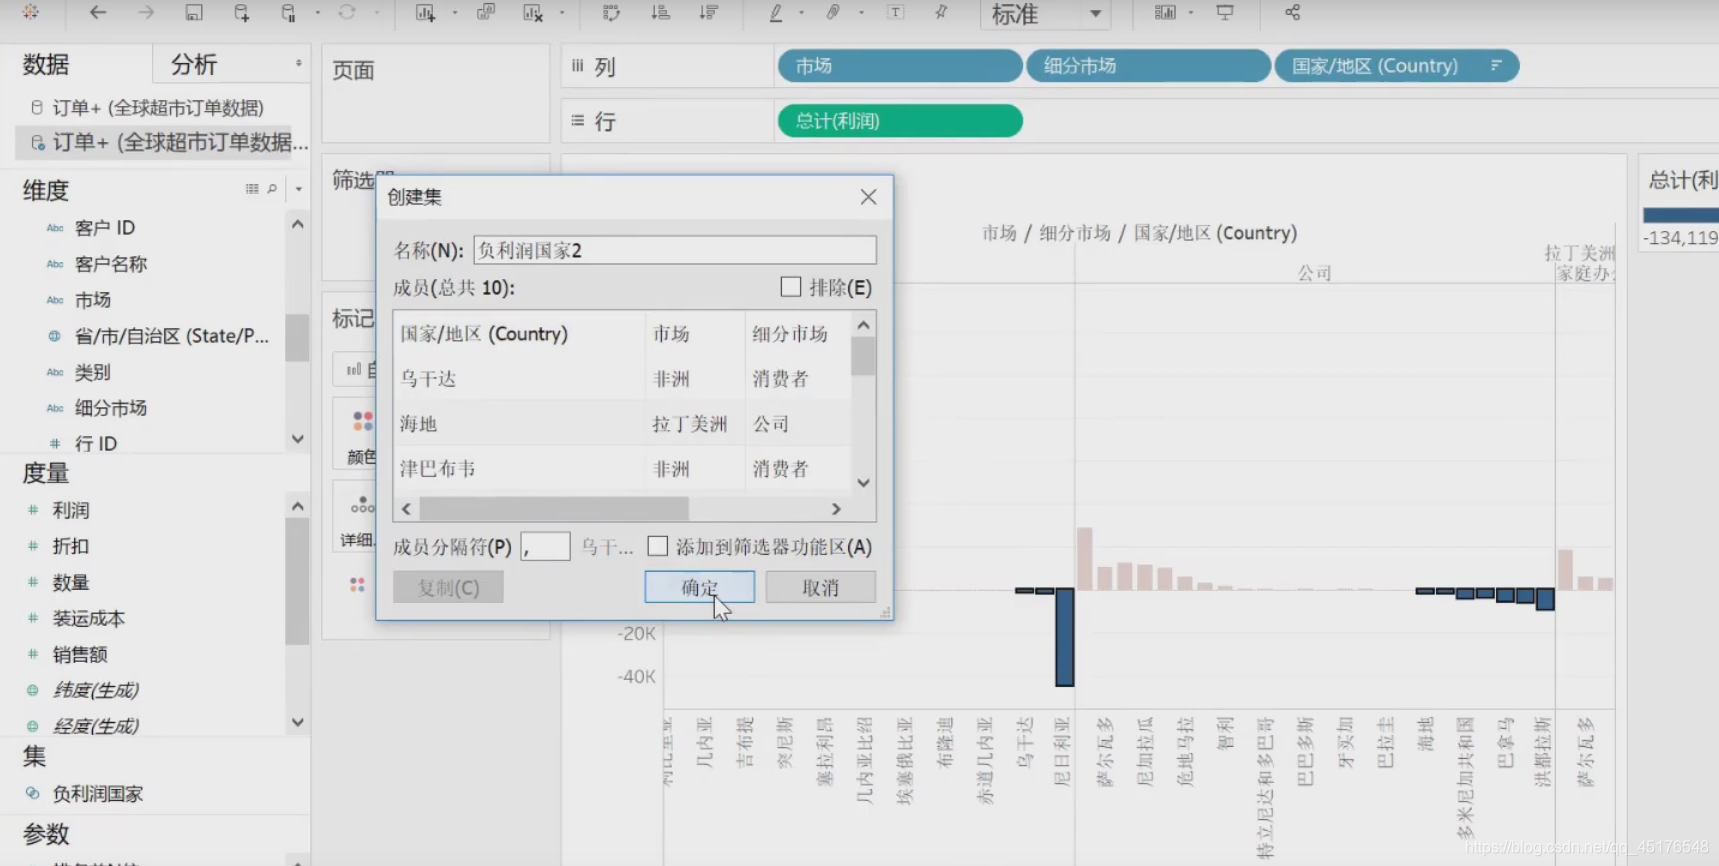The height and width of the screenshot is (866, 1719).
Task: Select the 海地 row in member list
Action: (621, 424)
